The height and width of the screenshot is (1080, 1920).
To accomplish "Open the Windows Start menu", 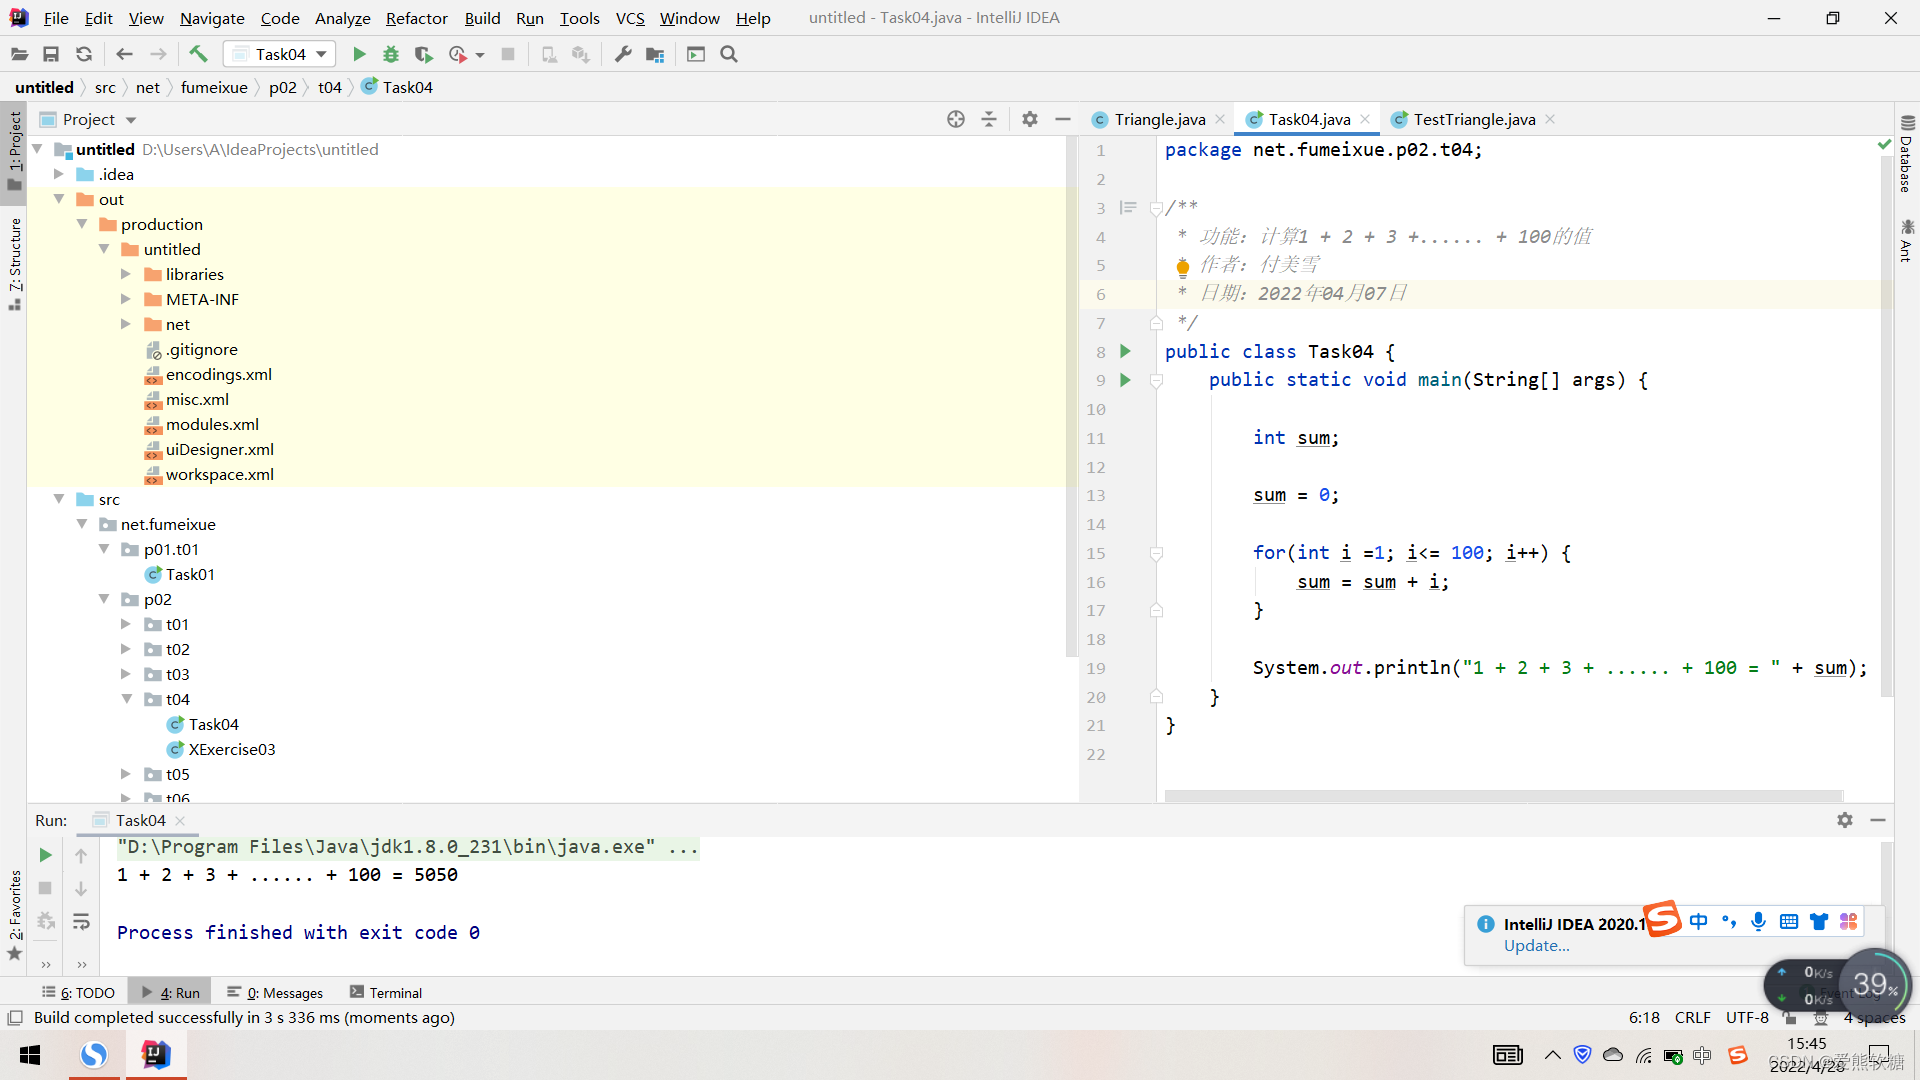I will pyautogui.click(x=30, y=1055).
